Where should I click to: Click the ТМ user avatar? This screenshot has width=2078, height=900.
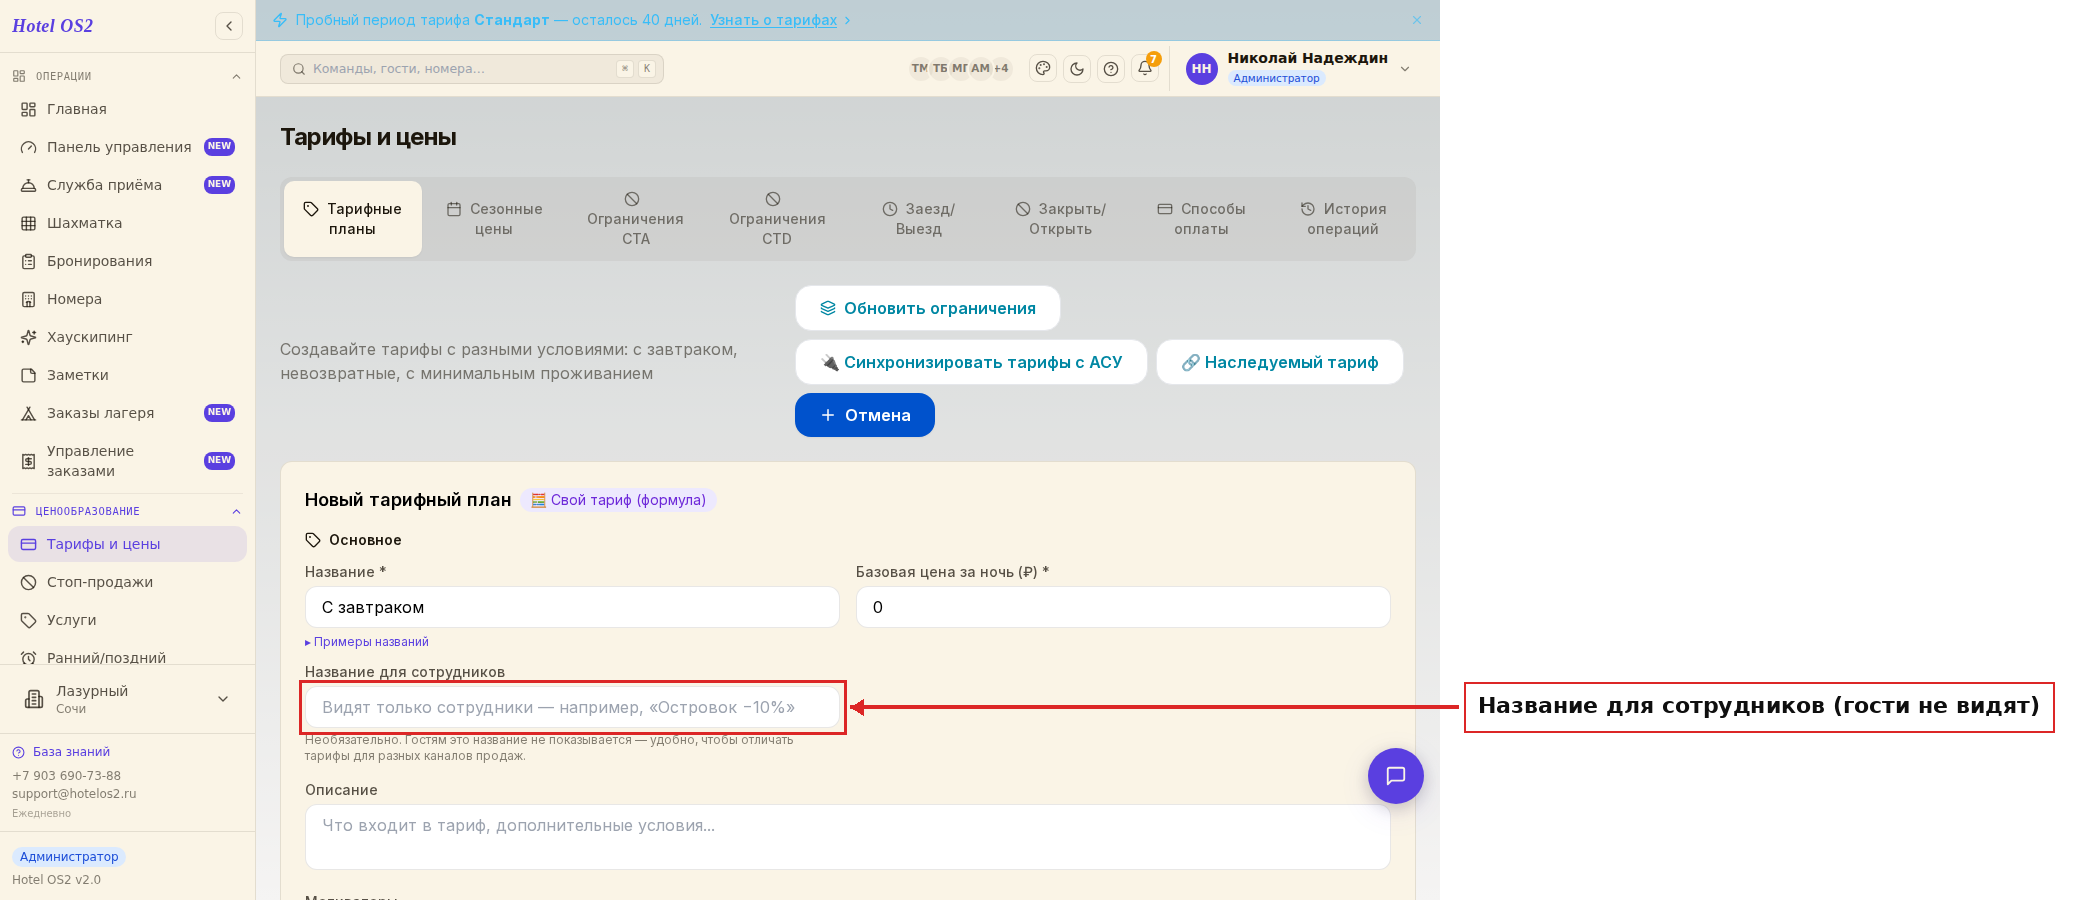[x=919, y=69]
